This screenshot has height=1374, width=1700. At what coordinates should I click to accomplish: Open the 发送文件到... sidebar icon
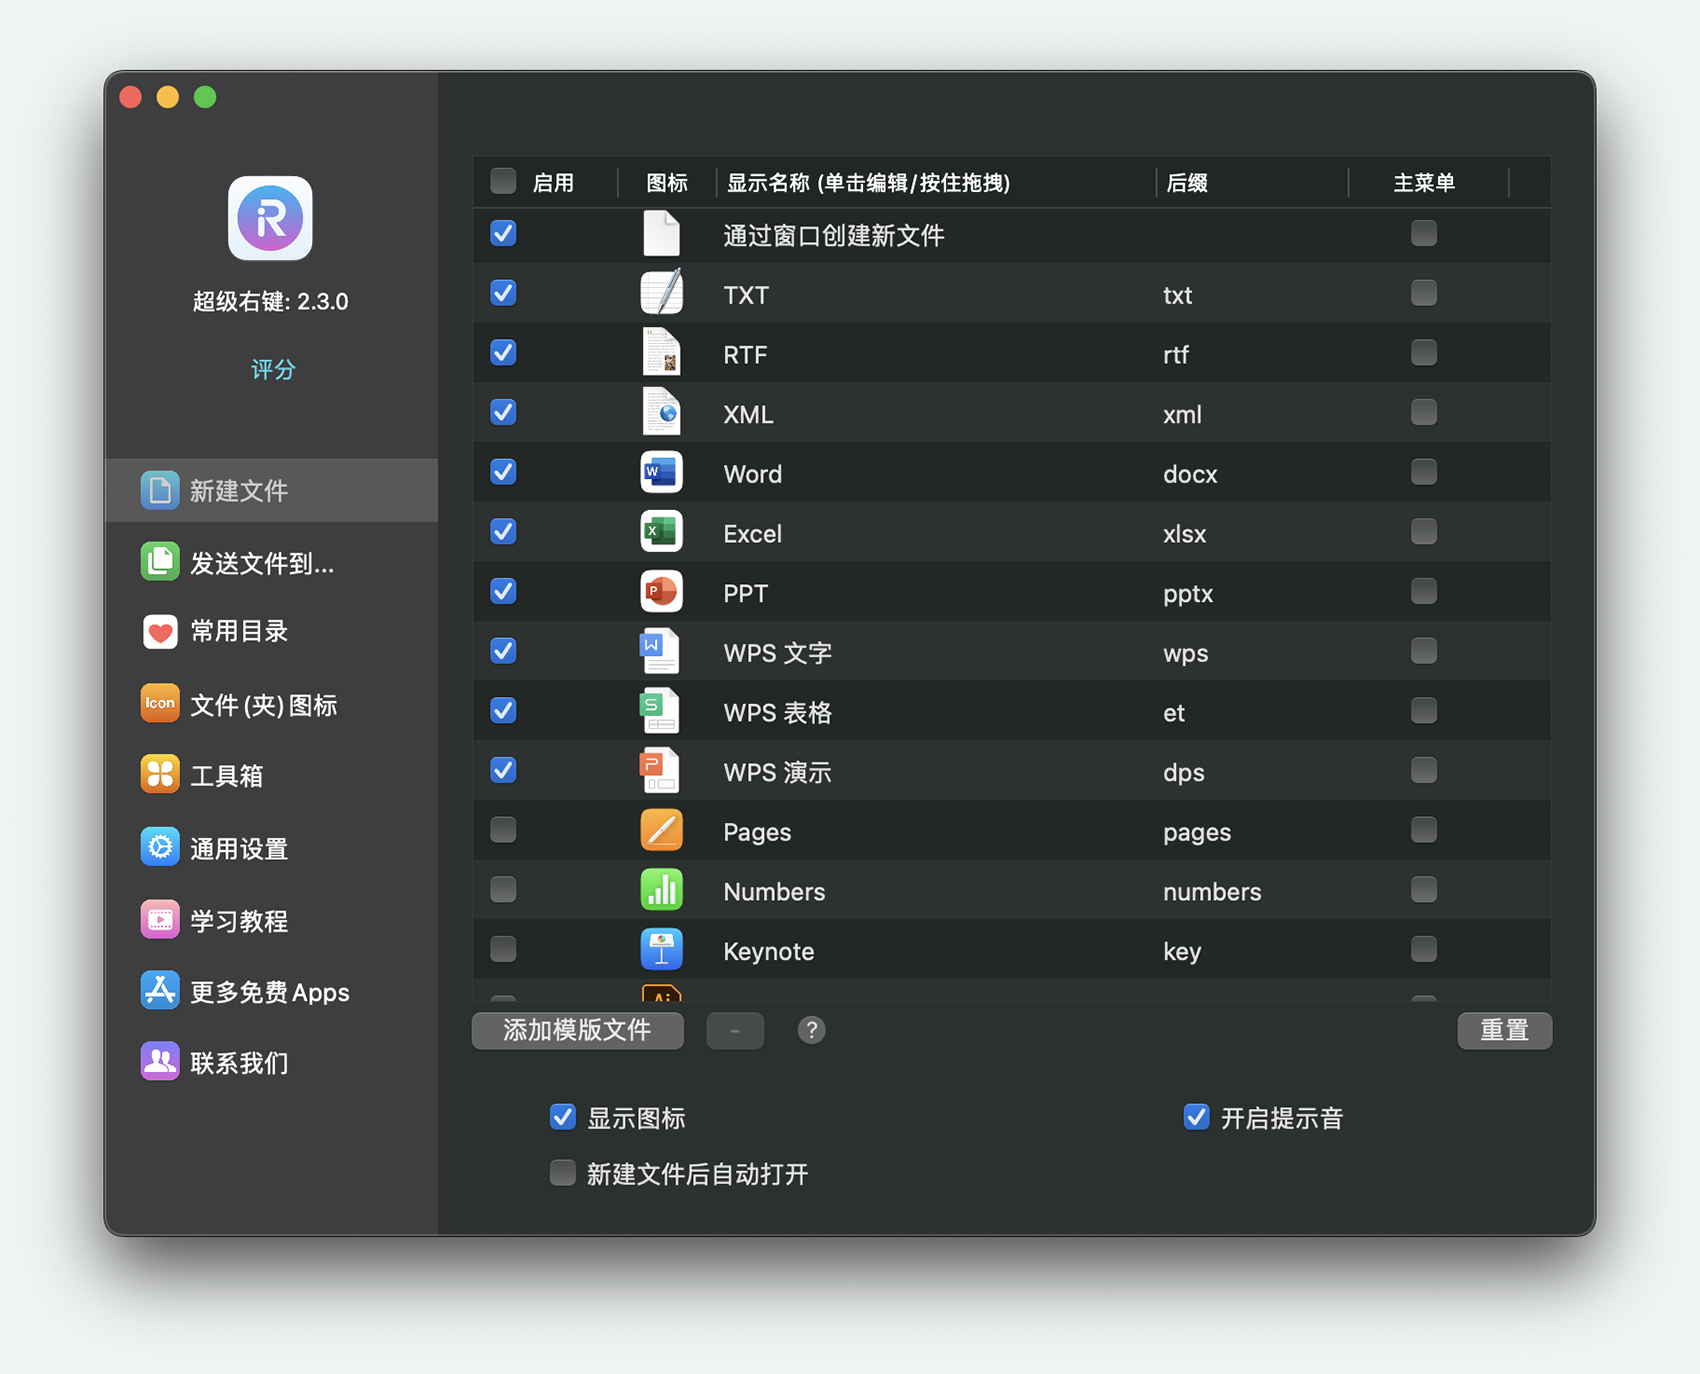click(x=160, y=562)
